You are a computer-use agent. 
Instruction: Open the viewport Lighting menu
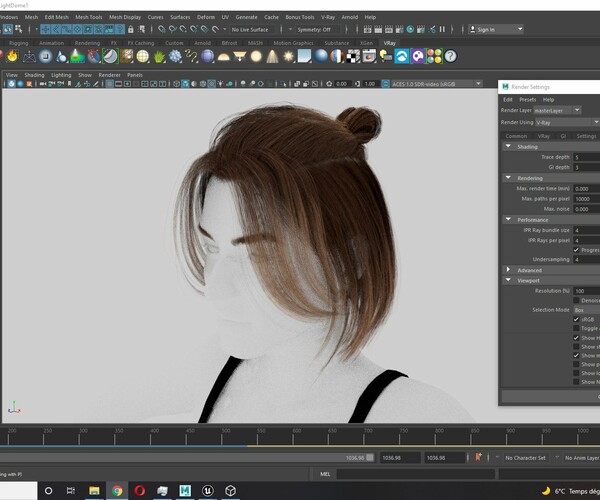pyautogui.click(x=61, y=75)
